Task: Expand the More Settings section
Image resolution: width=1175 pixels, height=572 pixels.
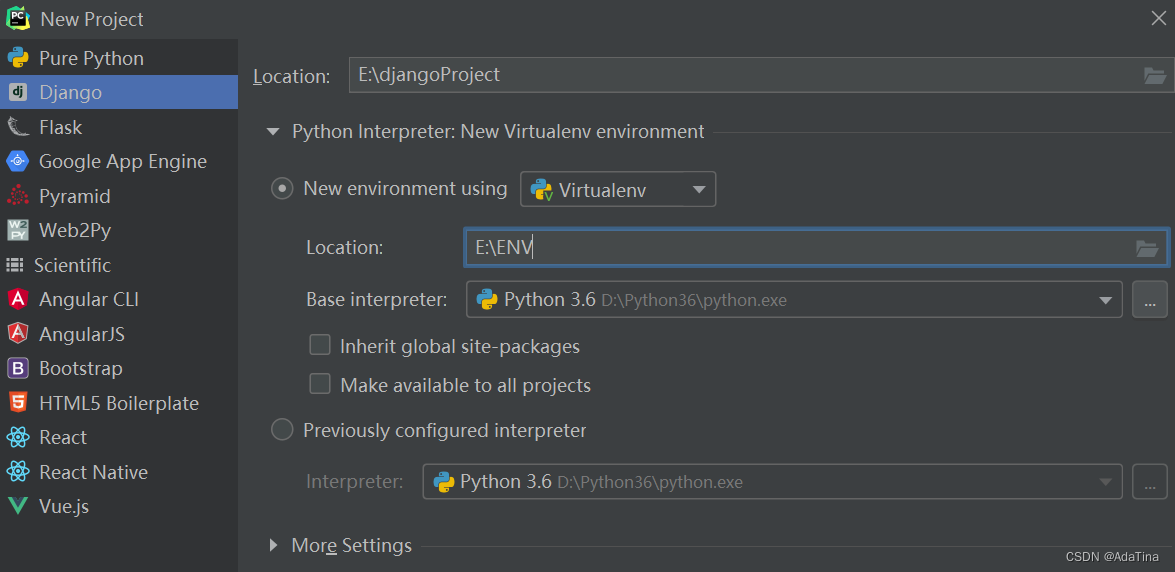Action: [x=274, y=545]
